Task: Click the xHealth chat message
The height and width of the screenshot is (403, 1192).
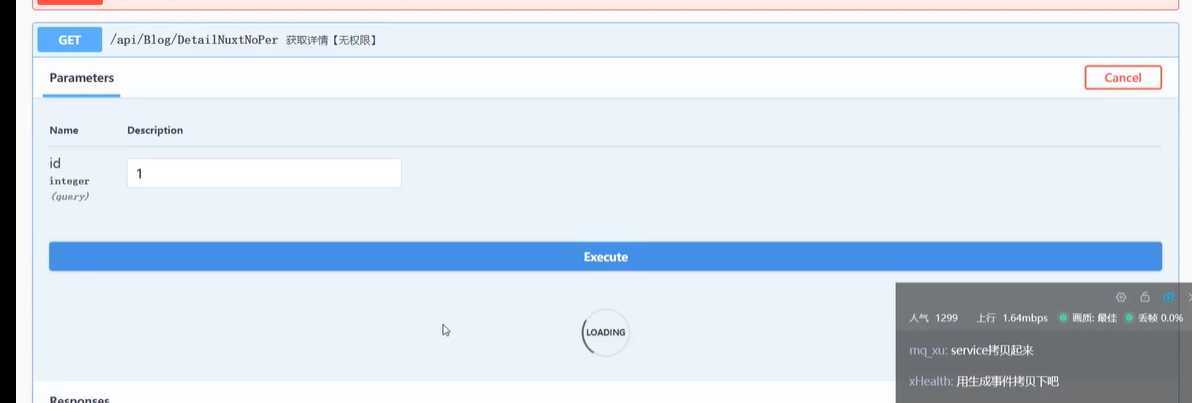Action: (983, 381)
